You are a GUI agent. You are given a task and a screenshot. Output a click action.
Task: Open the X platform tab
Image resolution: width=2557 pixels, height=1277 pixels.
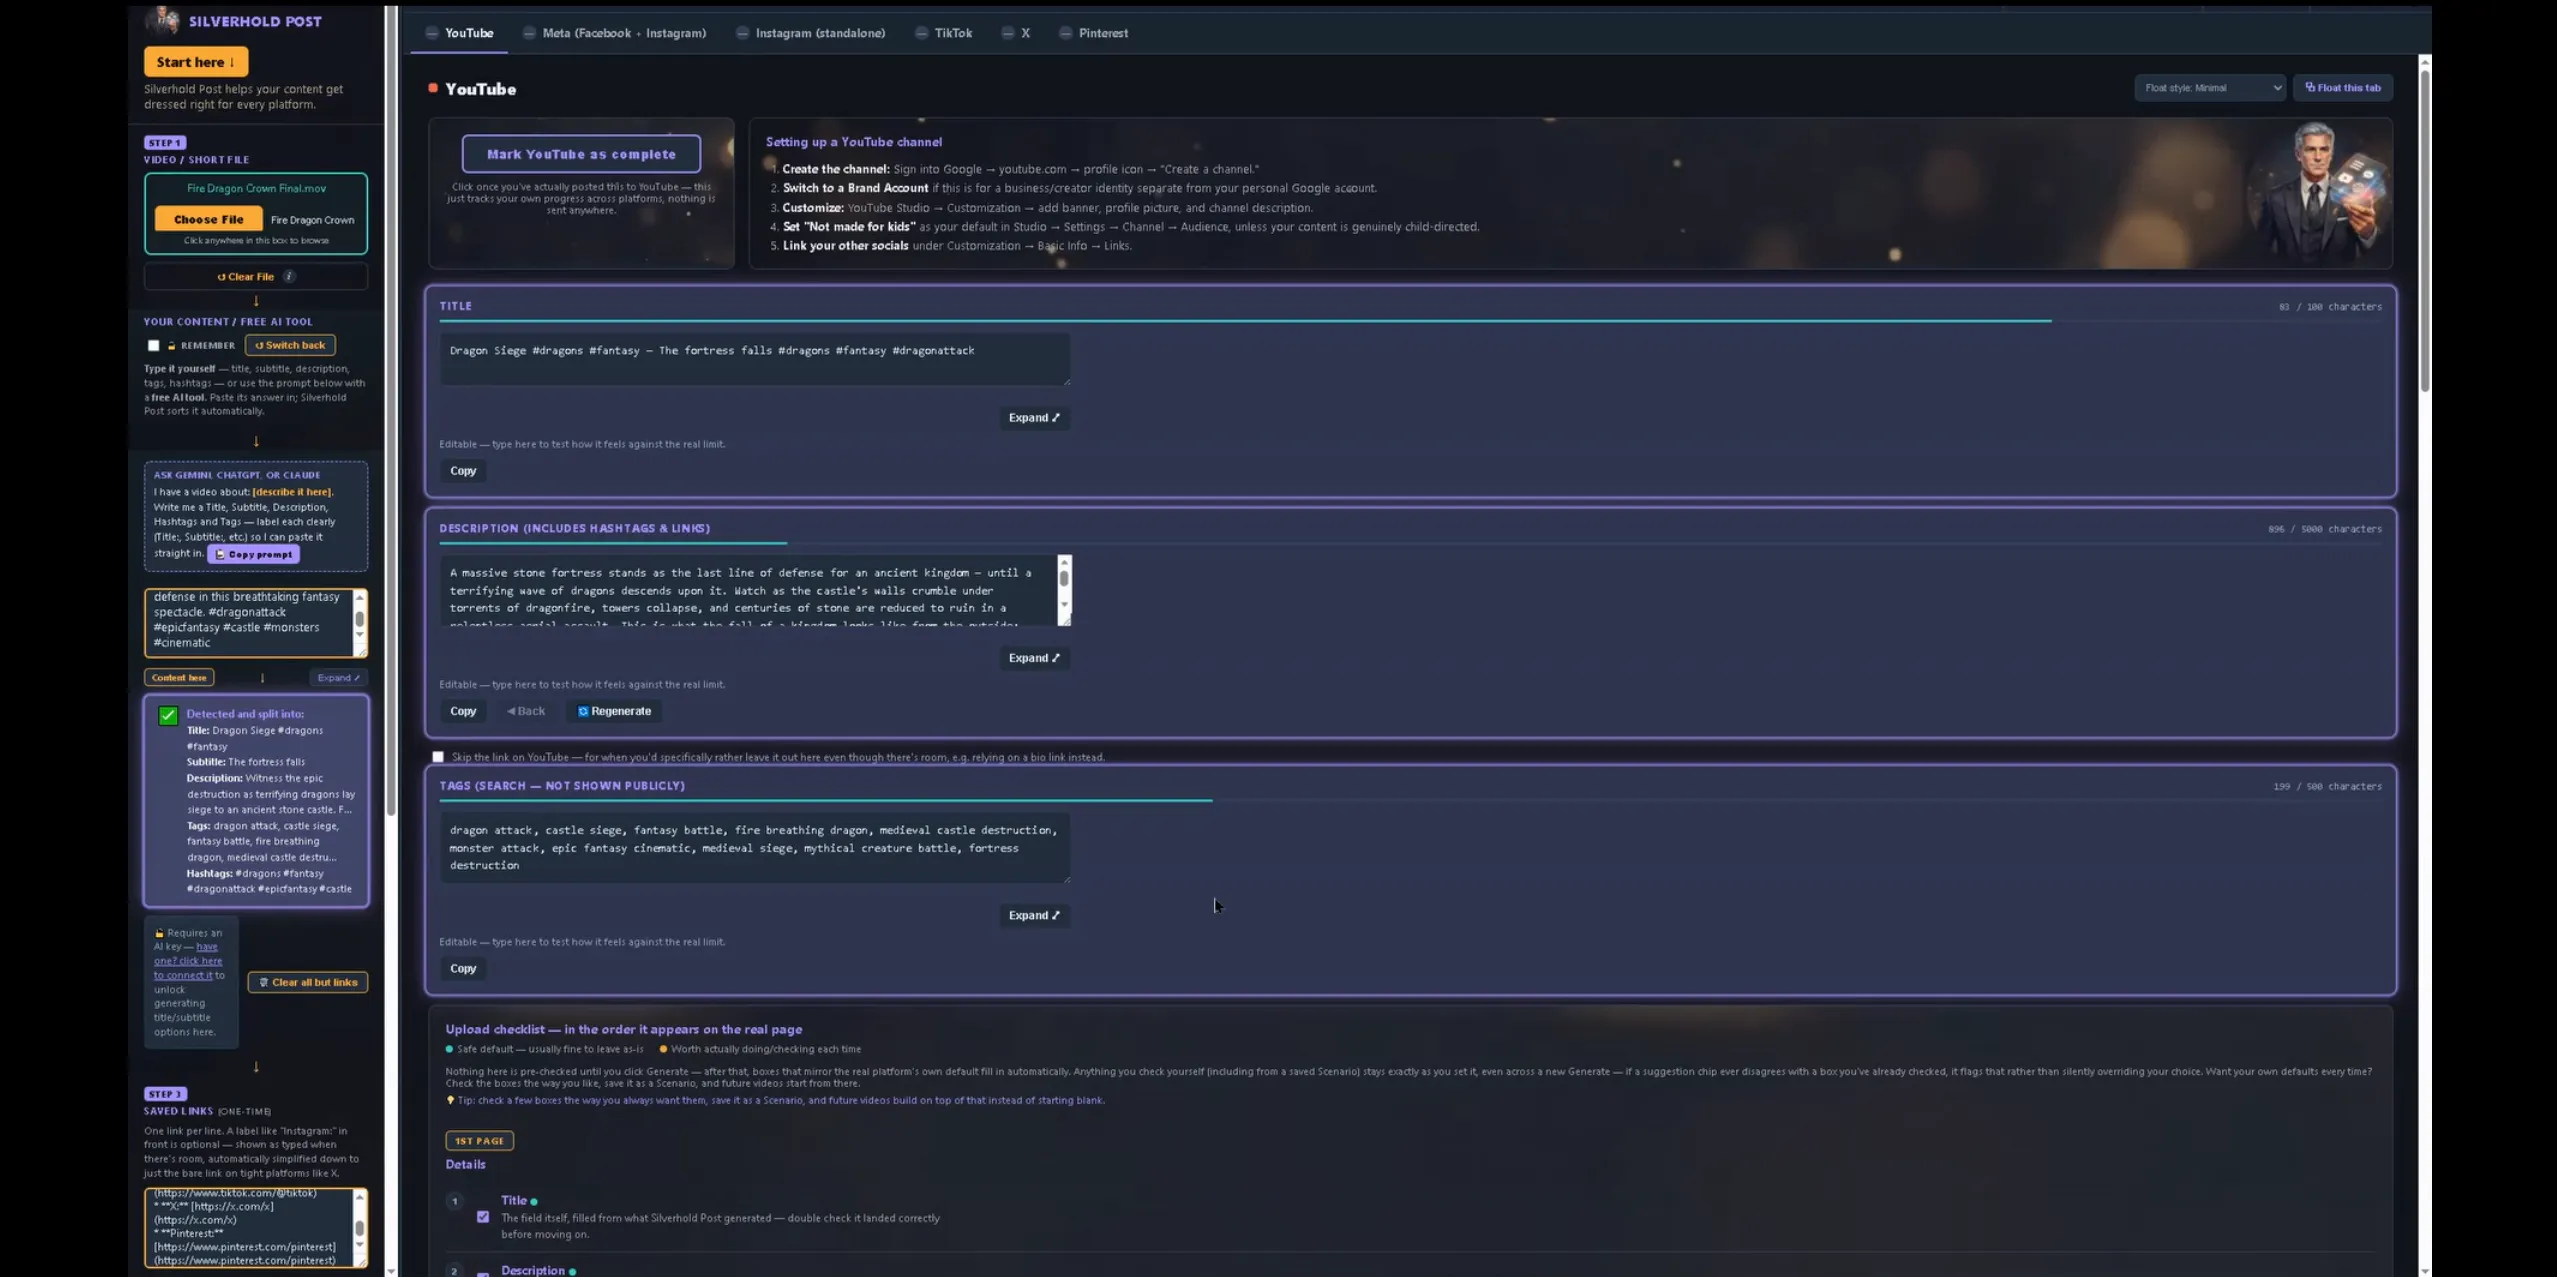click(1015, 33)
